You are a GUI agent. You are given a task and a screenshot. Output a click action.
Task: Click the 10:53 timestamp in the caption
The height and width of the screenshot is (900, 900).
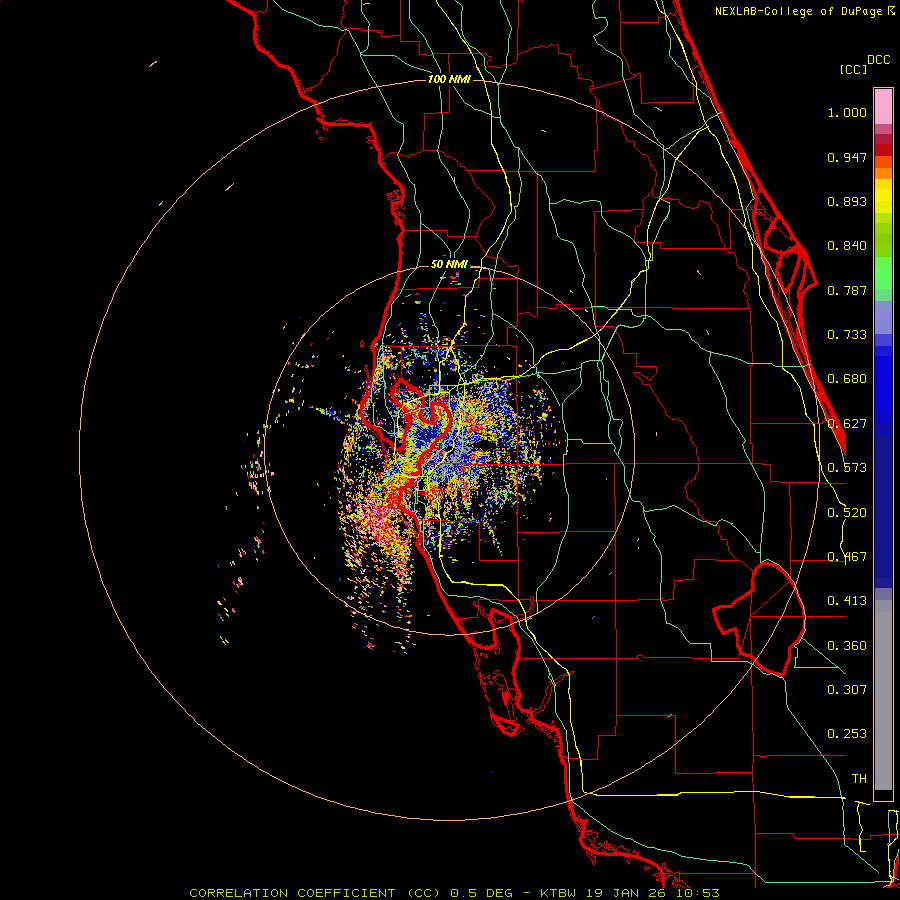[x=697, y=893]
